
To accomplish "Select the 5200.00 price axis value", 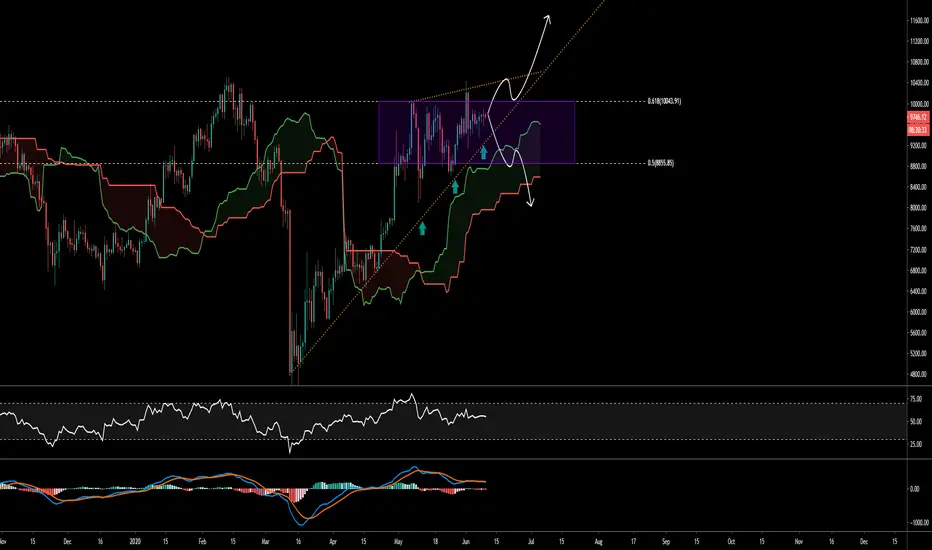I will coord(920,354).
